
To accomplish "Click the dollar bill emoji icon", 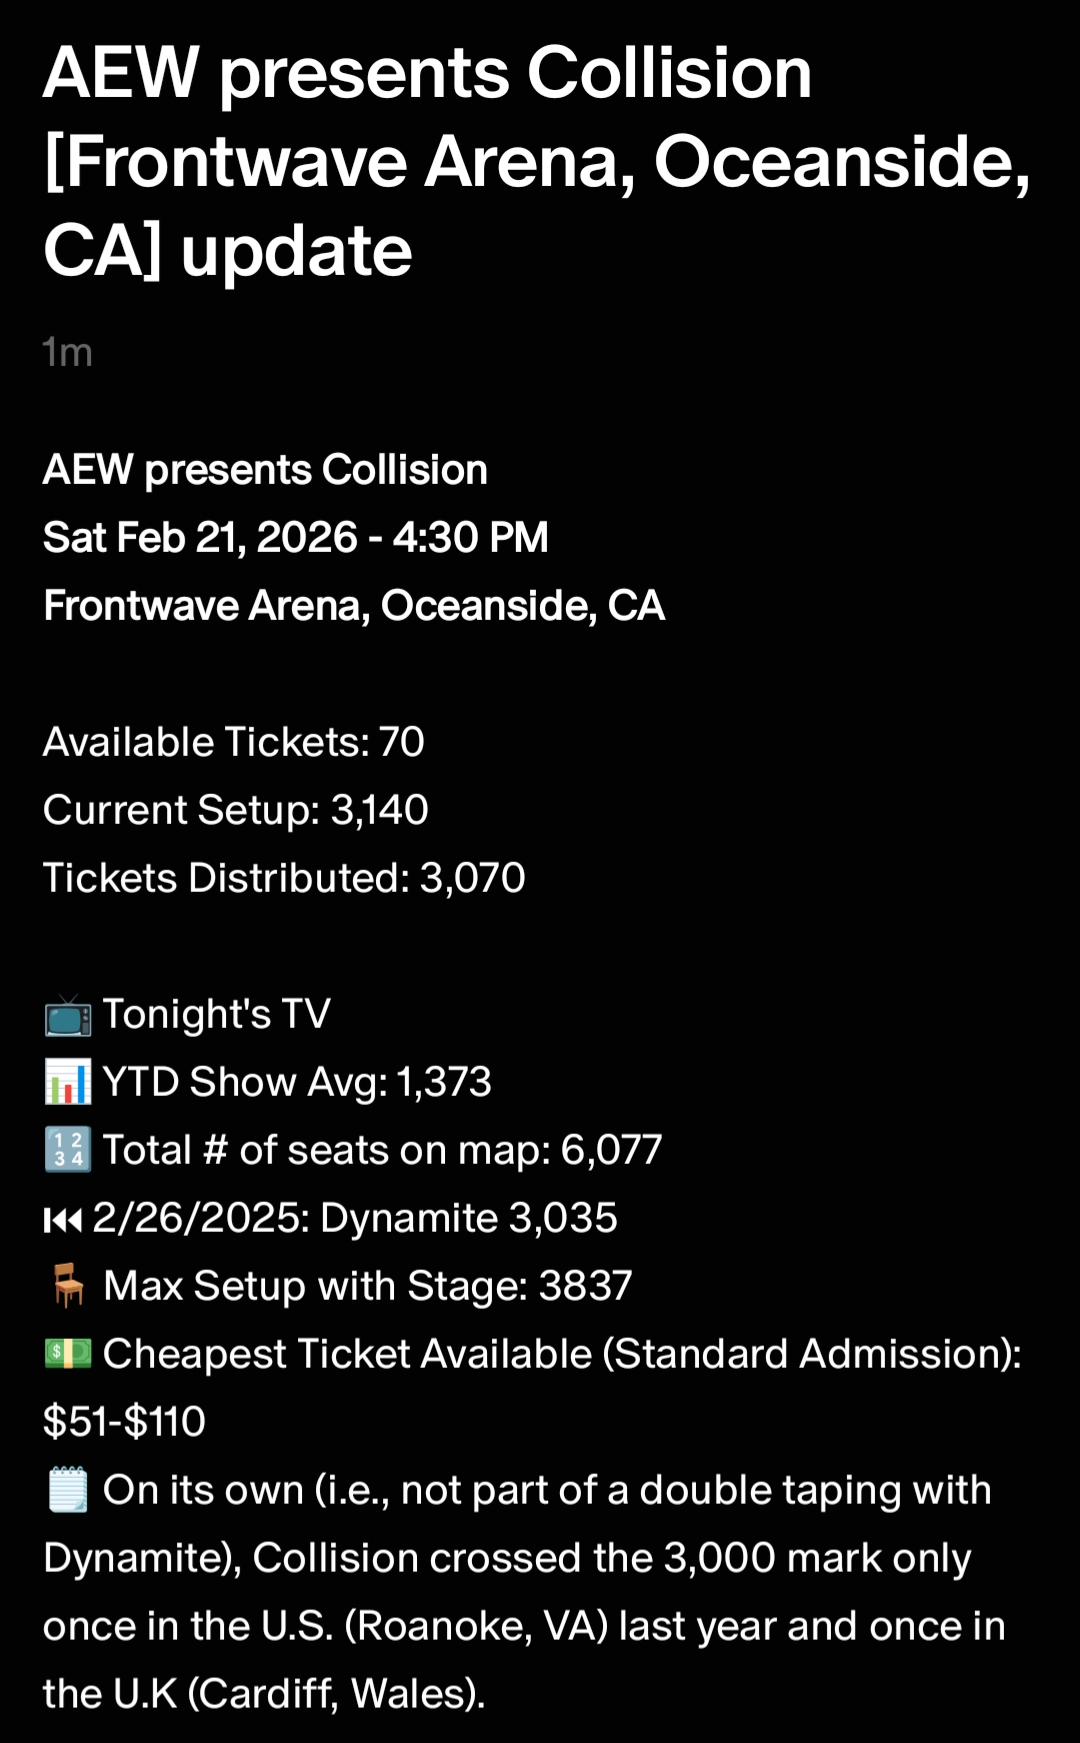I will point(67,1354).
